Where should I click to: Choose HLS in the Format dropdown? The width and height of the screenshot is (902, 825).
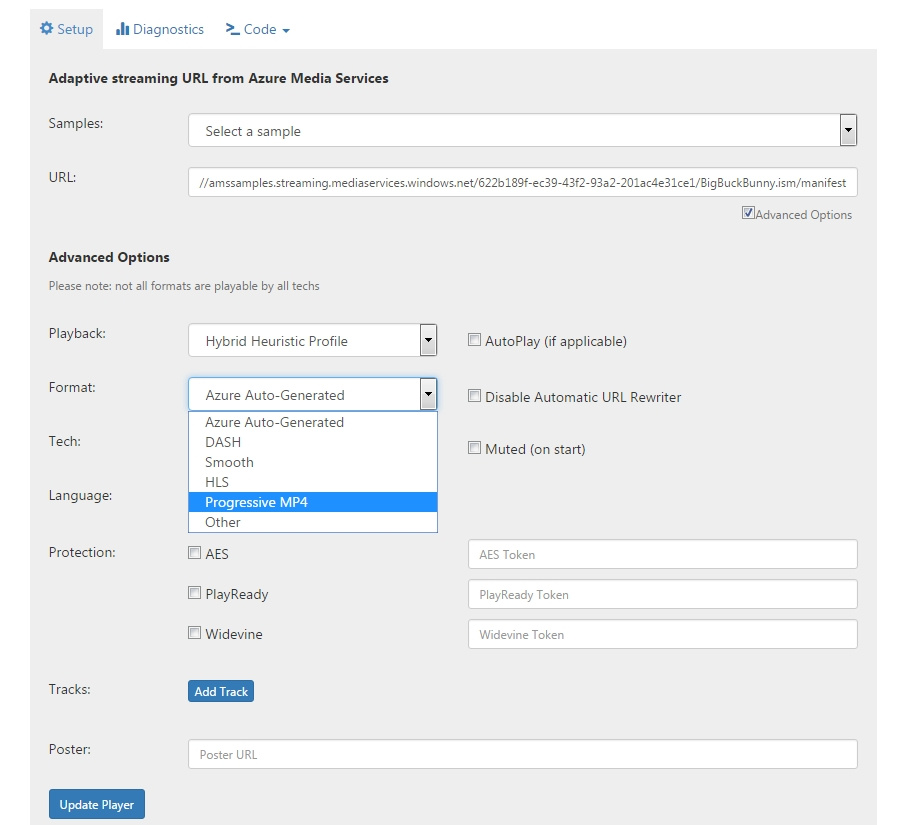217,482
